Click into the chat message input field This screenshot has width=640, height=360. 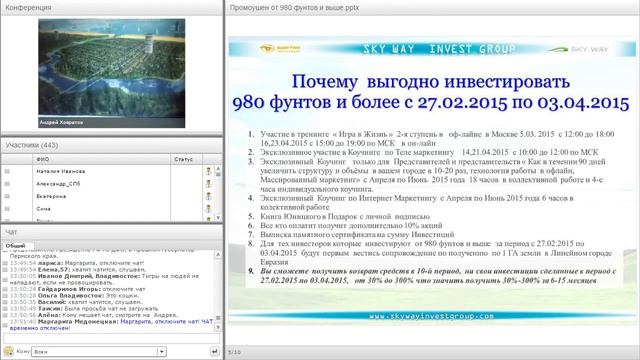111,338
